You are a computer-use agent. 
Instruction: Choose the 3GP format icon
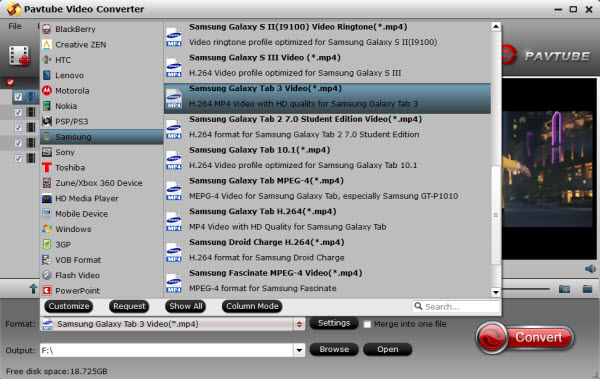(47, 244)
